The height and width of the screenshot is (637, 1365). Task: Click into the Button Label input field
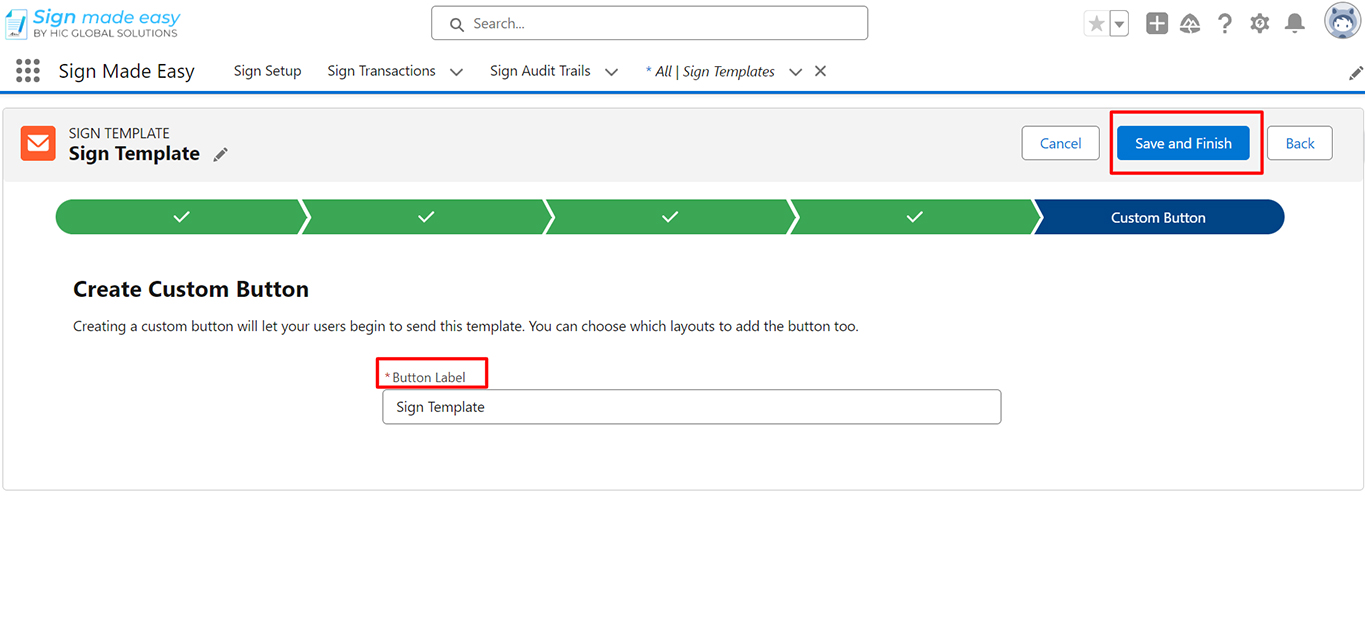tap(691, 407)
